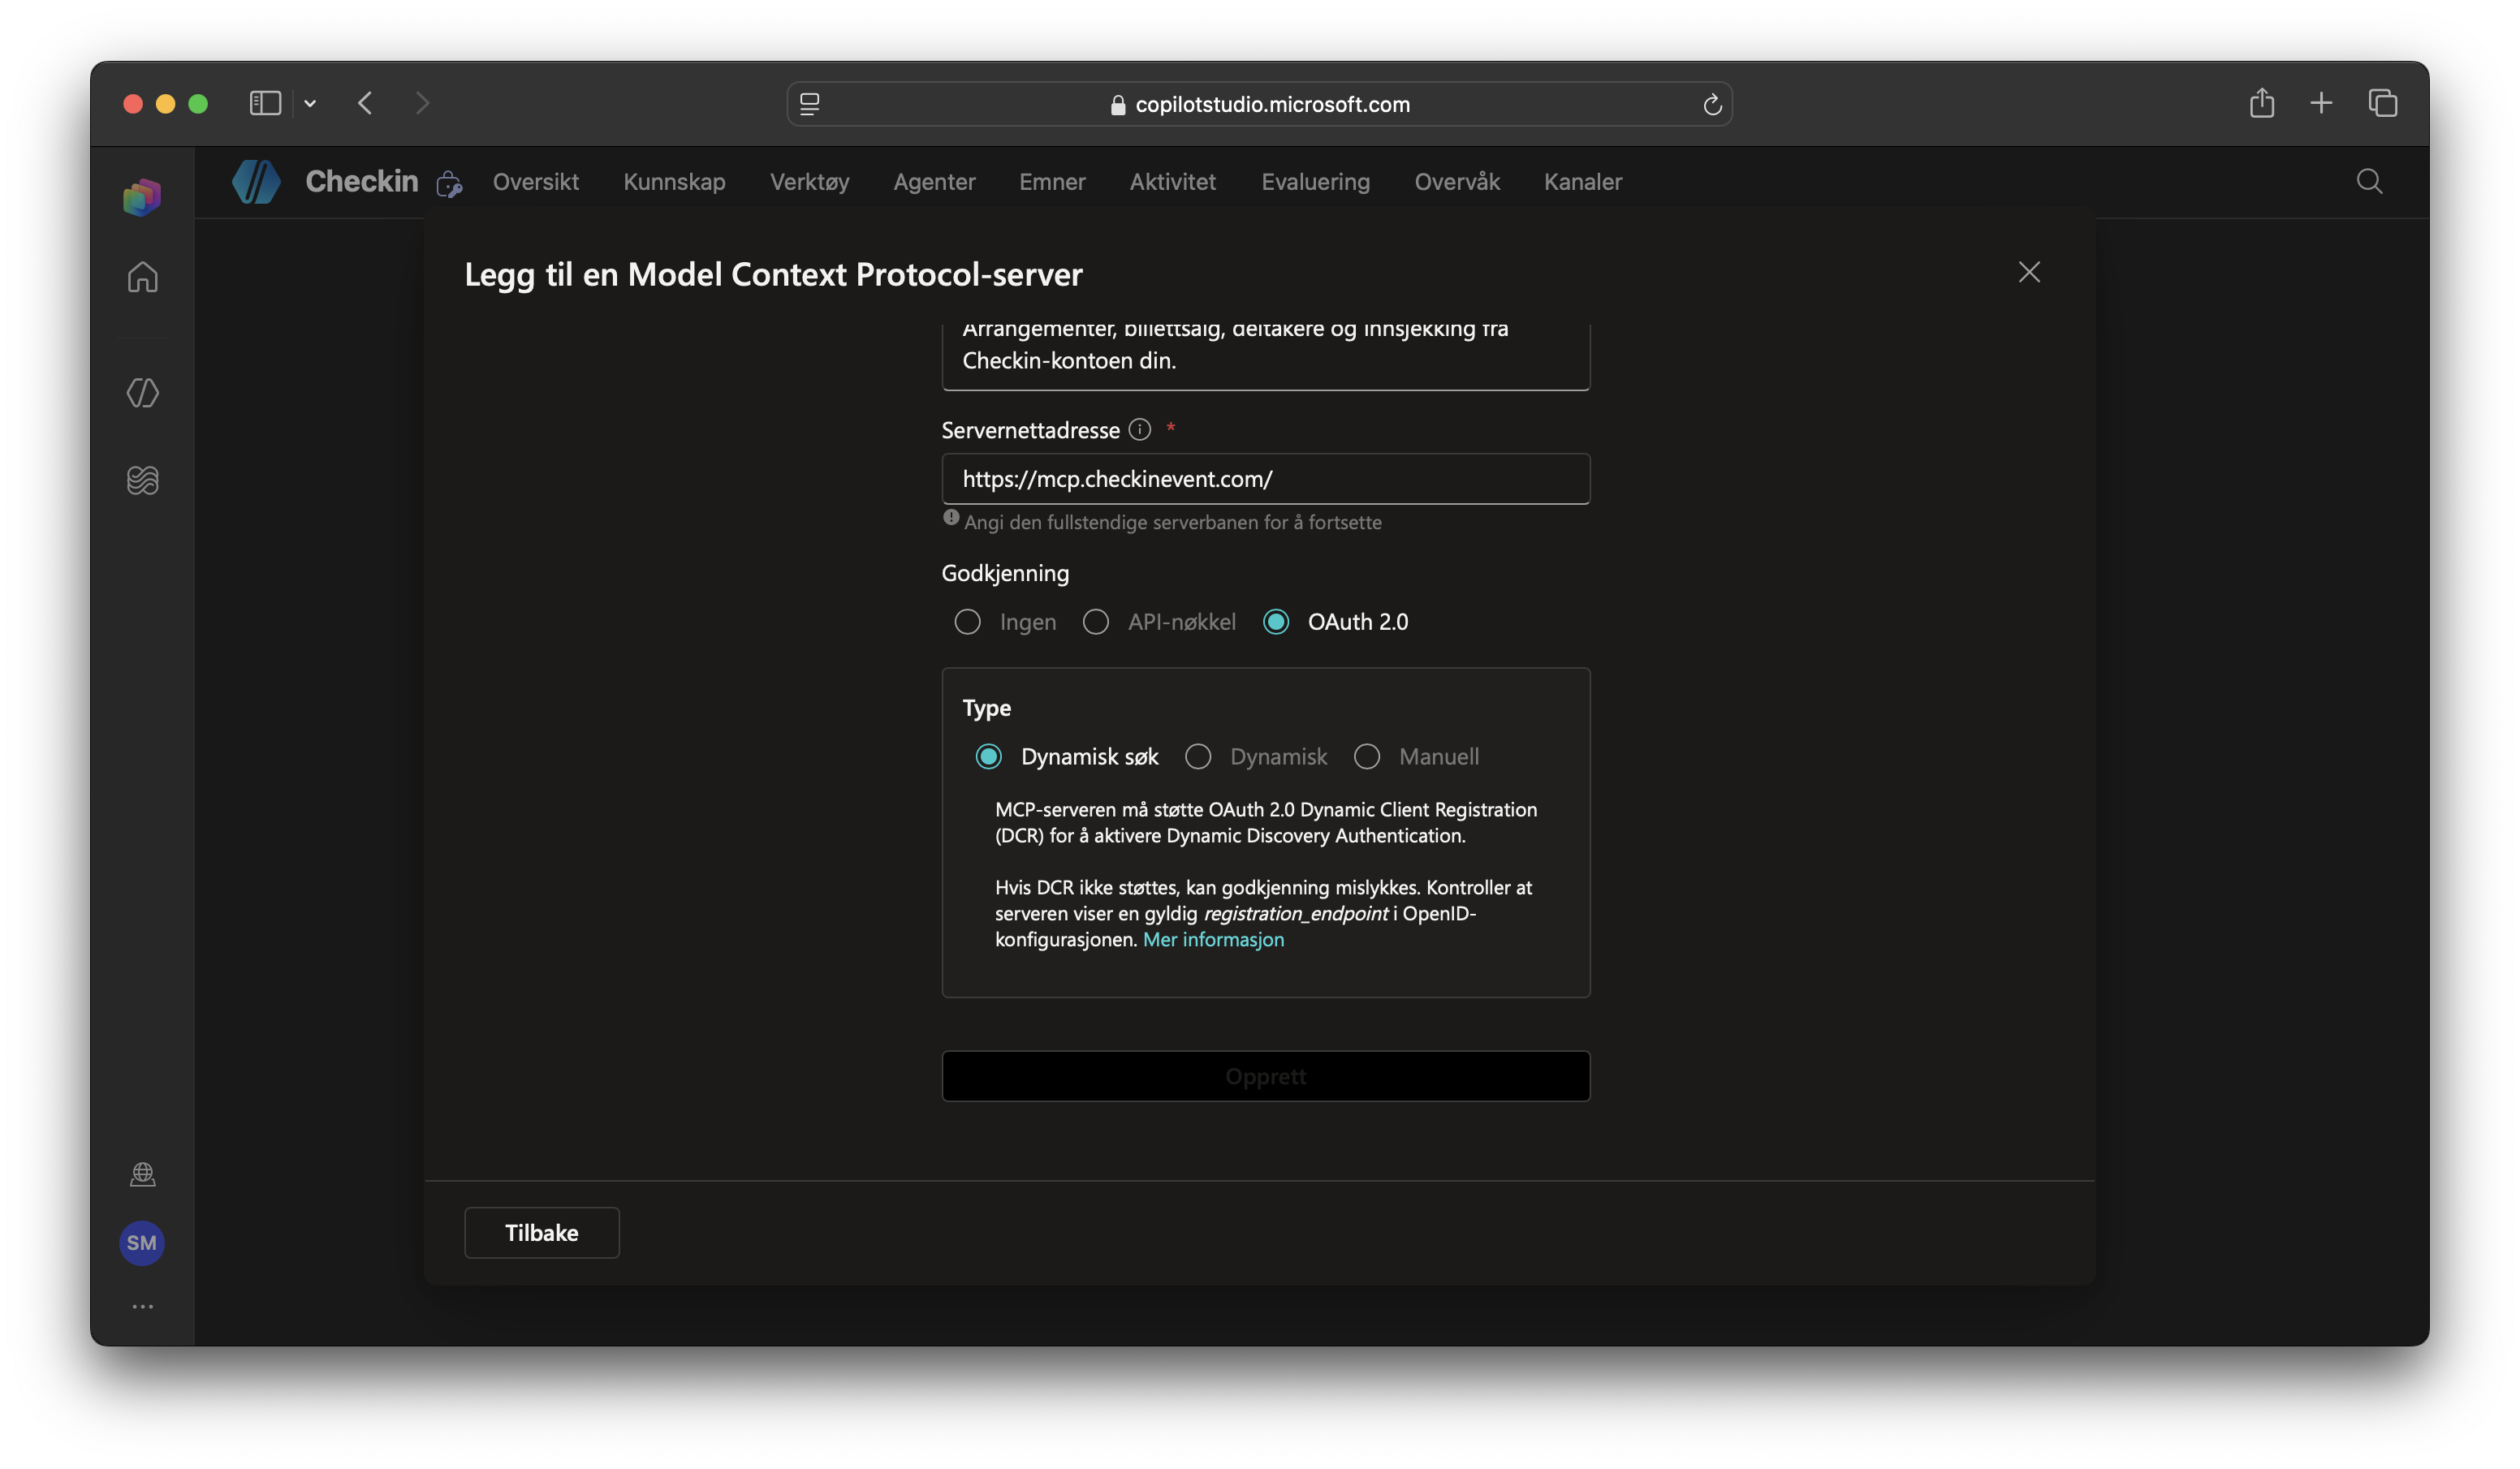The image size is (2520, 1469).
Task: Go to the Evaluering tab
Action: coord(1315,182)
